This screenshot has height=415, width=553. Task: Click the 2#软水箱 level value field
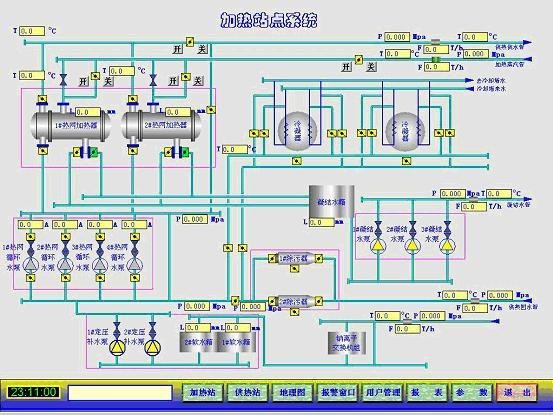click(198, 328)
